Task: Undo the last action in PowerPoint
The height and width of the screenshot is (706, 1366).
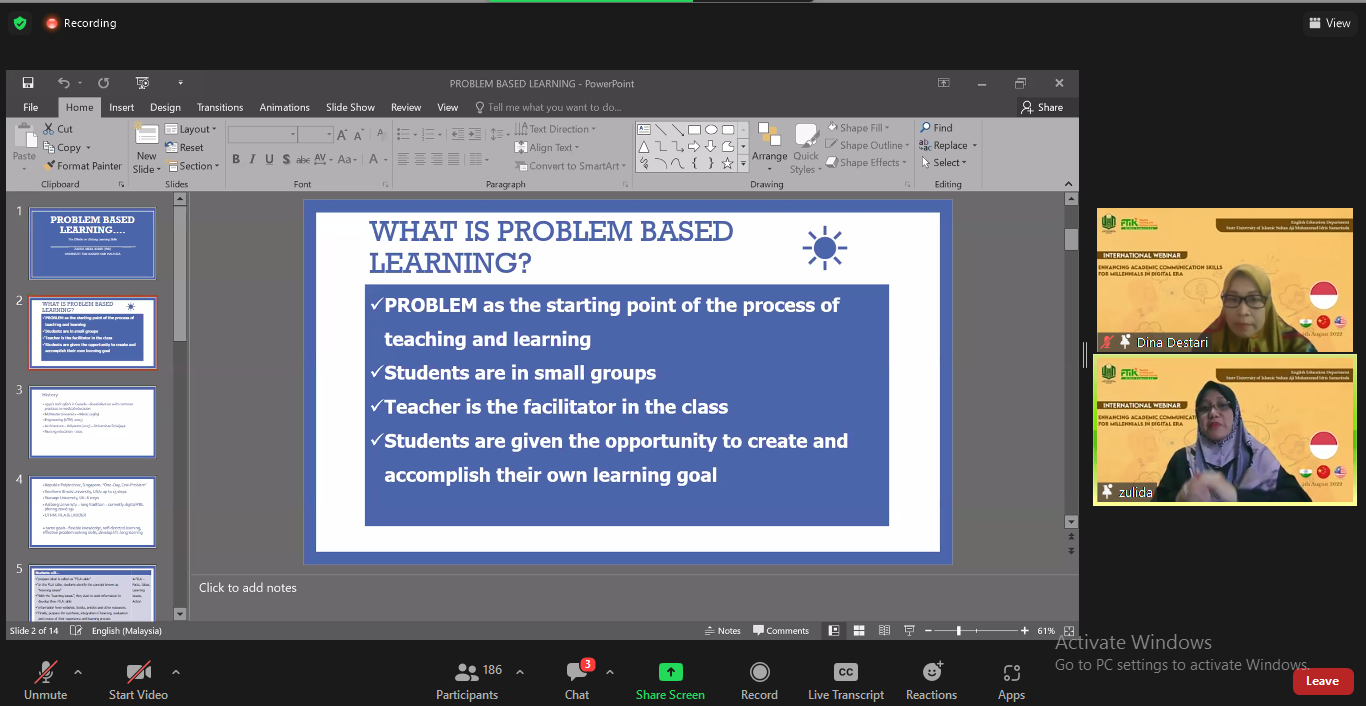Action: [63, 83]
